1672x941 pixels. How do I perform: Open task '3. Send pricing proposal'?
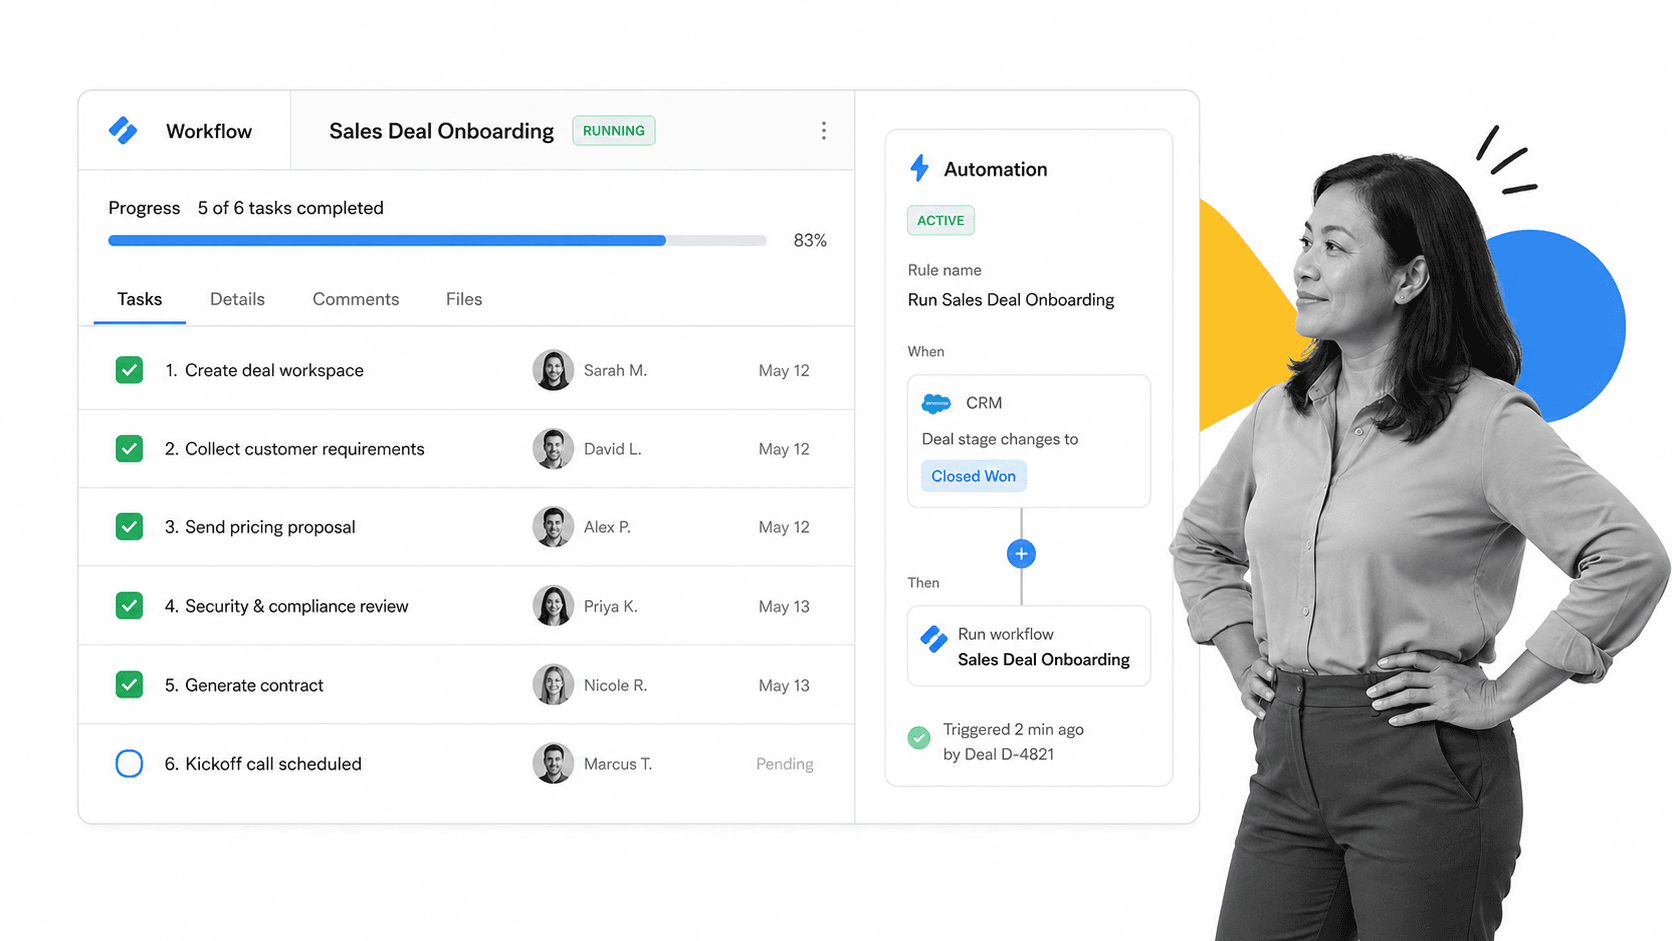click(x=260, y=527)
